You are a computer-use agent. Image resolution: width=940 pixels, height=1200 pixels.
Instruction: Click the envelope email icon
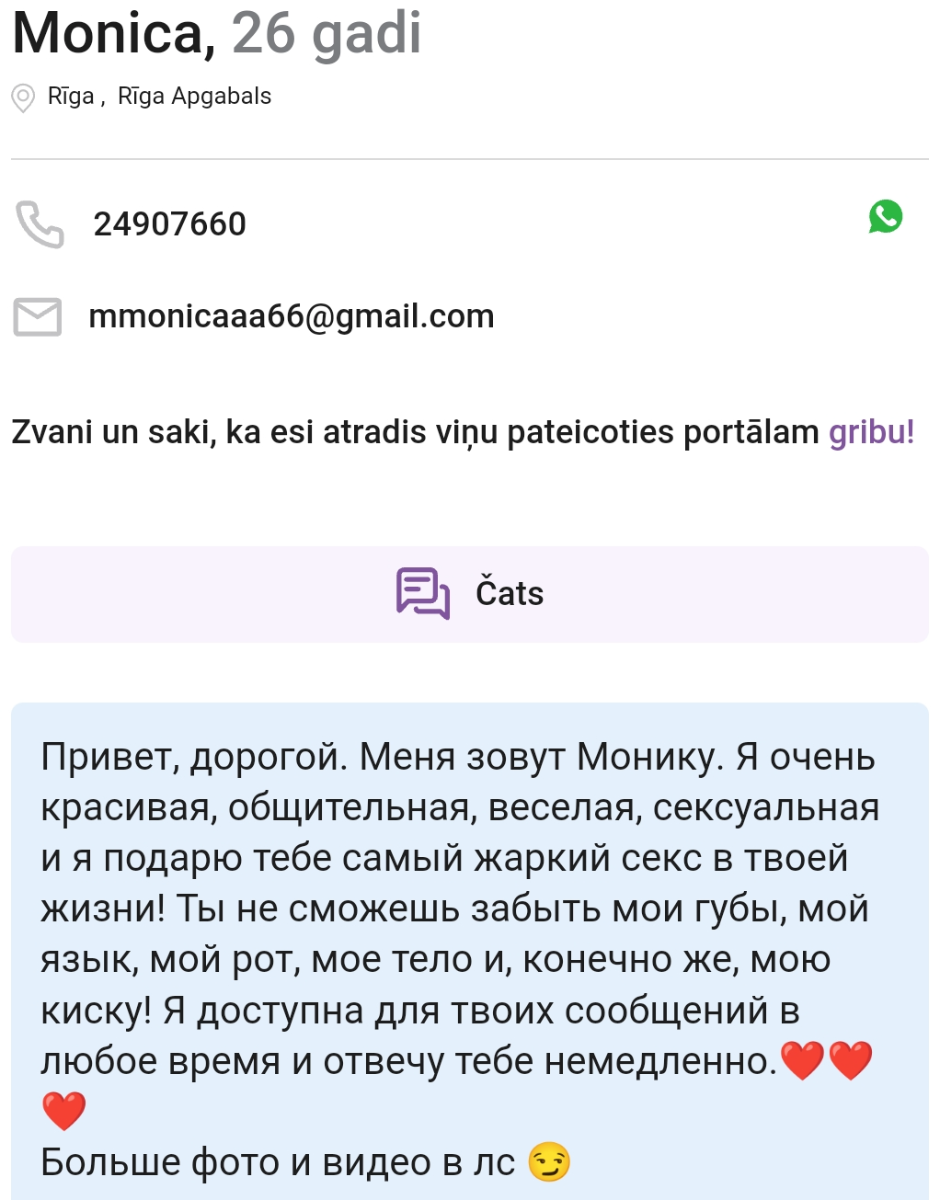pos(37,317)
